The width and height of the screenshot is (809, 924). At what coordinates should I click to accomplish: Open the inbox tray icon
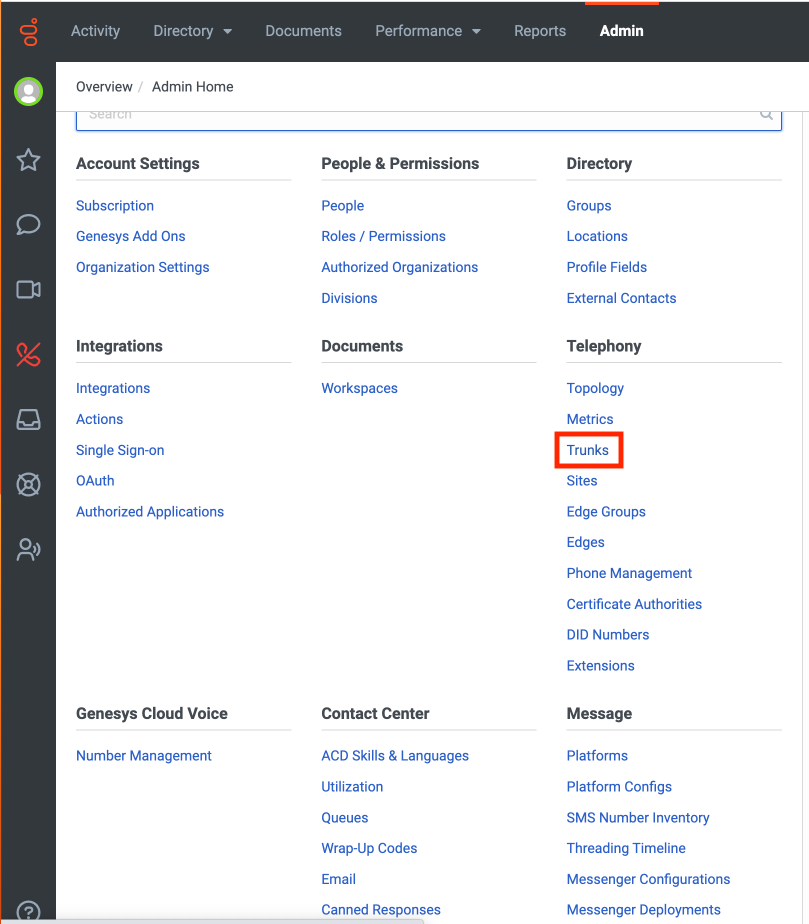tap(28, 420)
